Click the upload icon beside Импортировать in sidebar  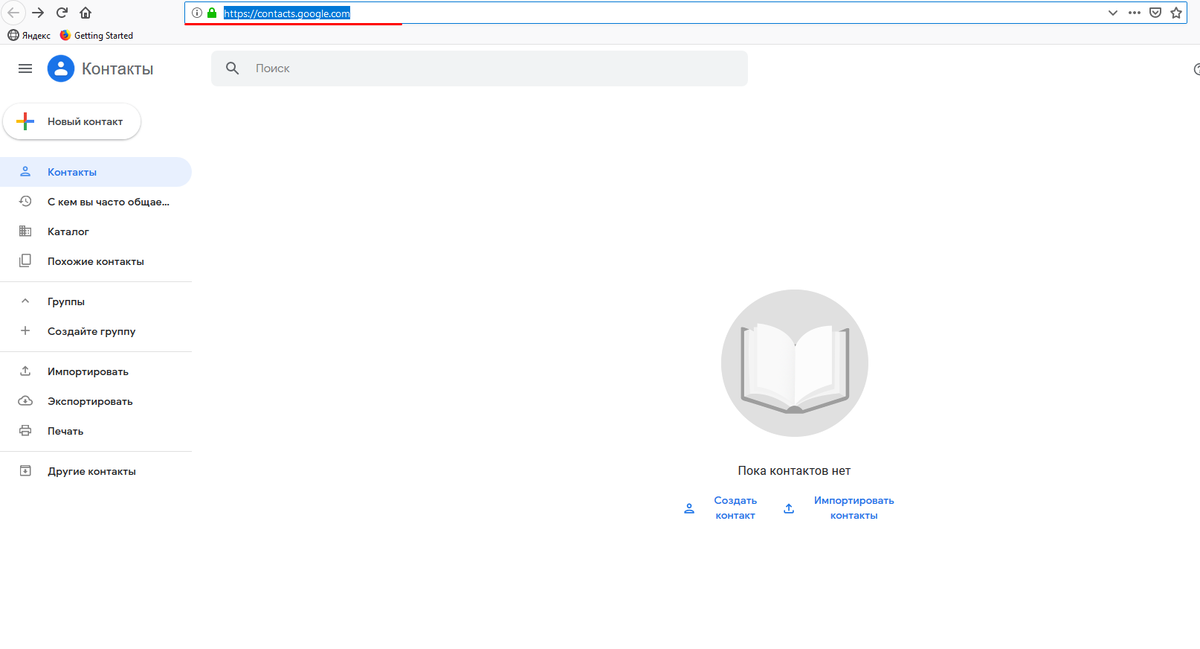pos(26,371)
